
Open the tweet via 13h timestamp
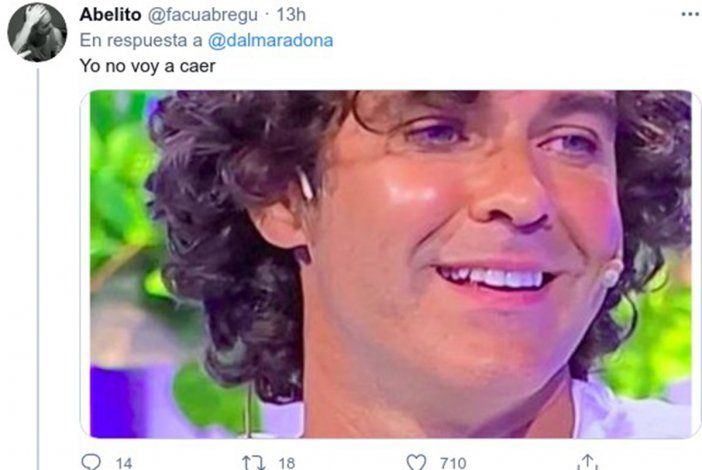291,15
